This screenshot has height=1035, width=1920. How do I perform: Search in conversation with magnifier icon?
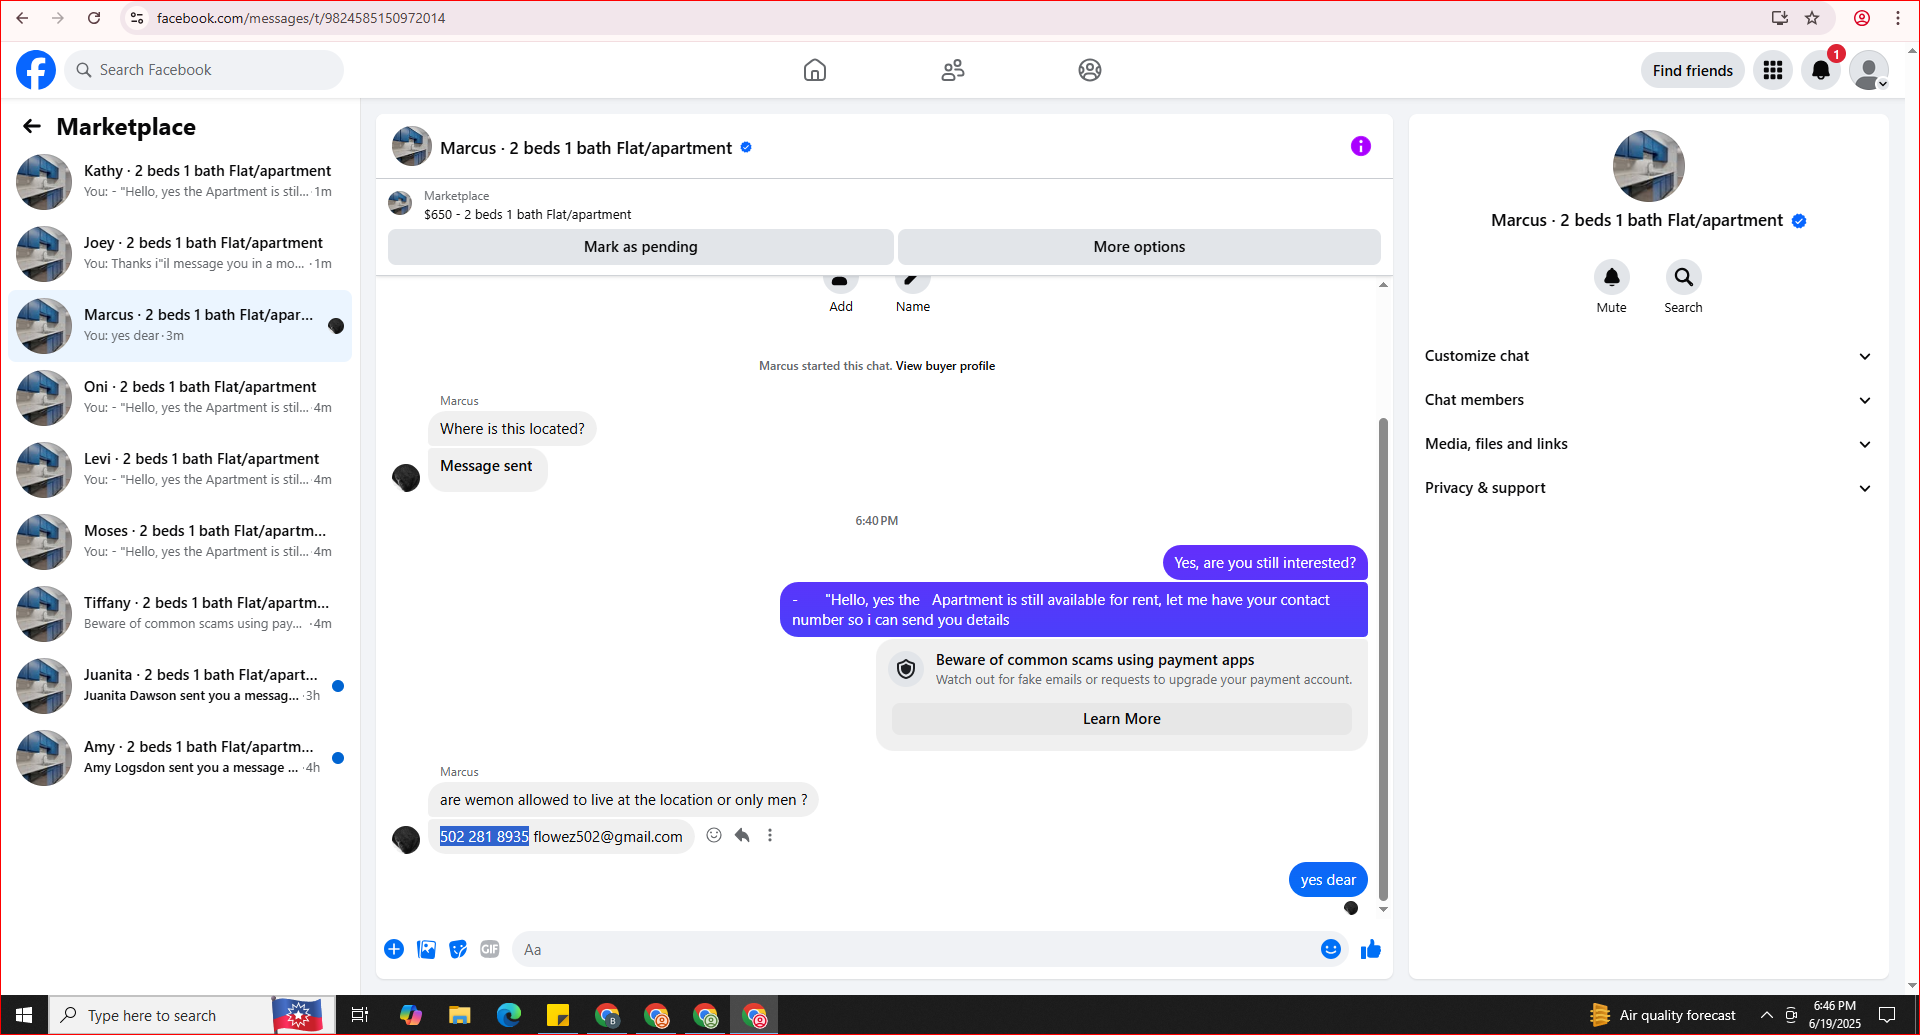pyautogui.click(x=1683, y=277)
